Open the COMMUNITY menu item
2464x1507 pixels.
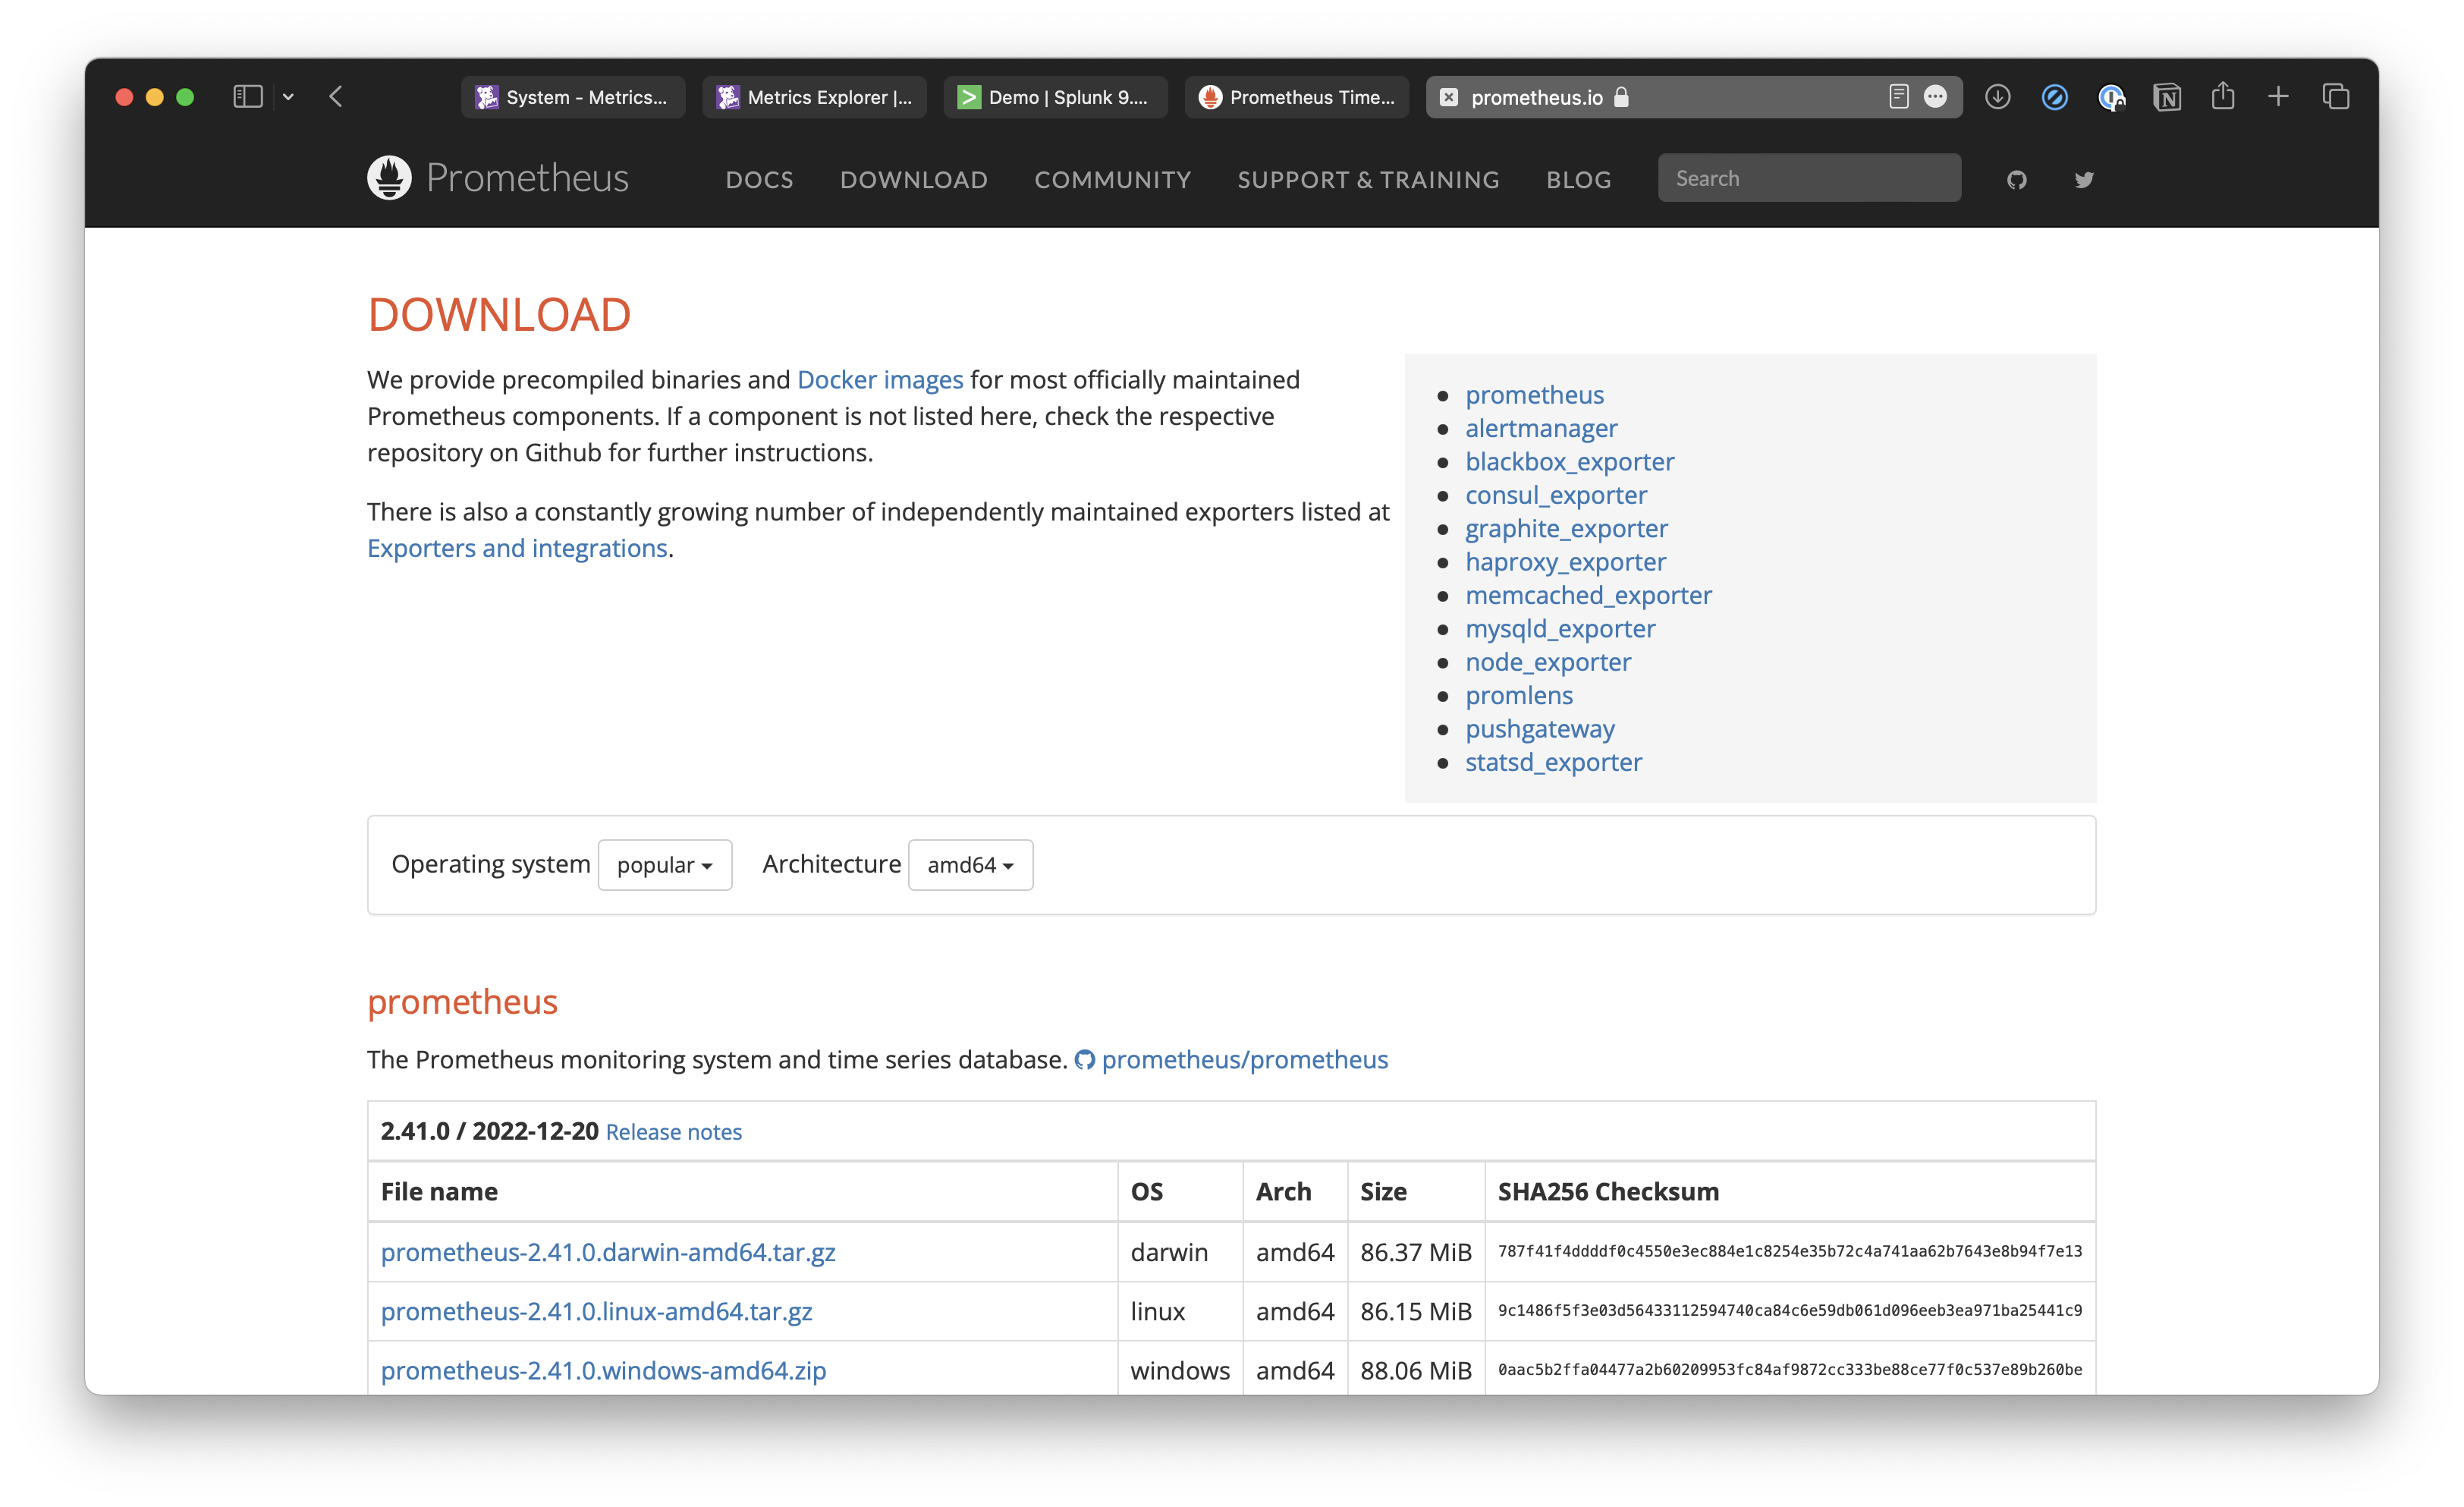[x=1113, y=180]
